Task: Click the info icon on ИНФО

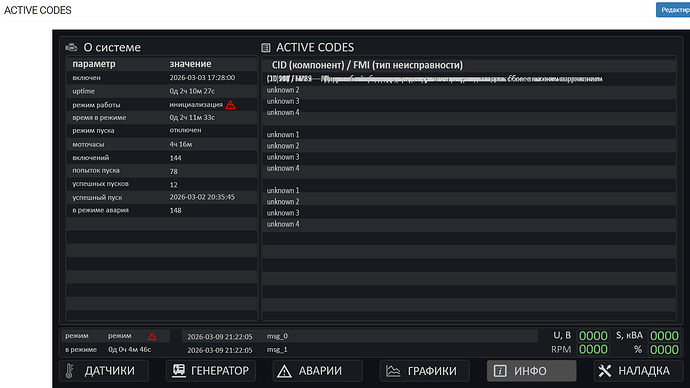Action: click(x=500, y=371)
